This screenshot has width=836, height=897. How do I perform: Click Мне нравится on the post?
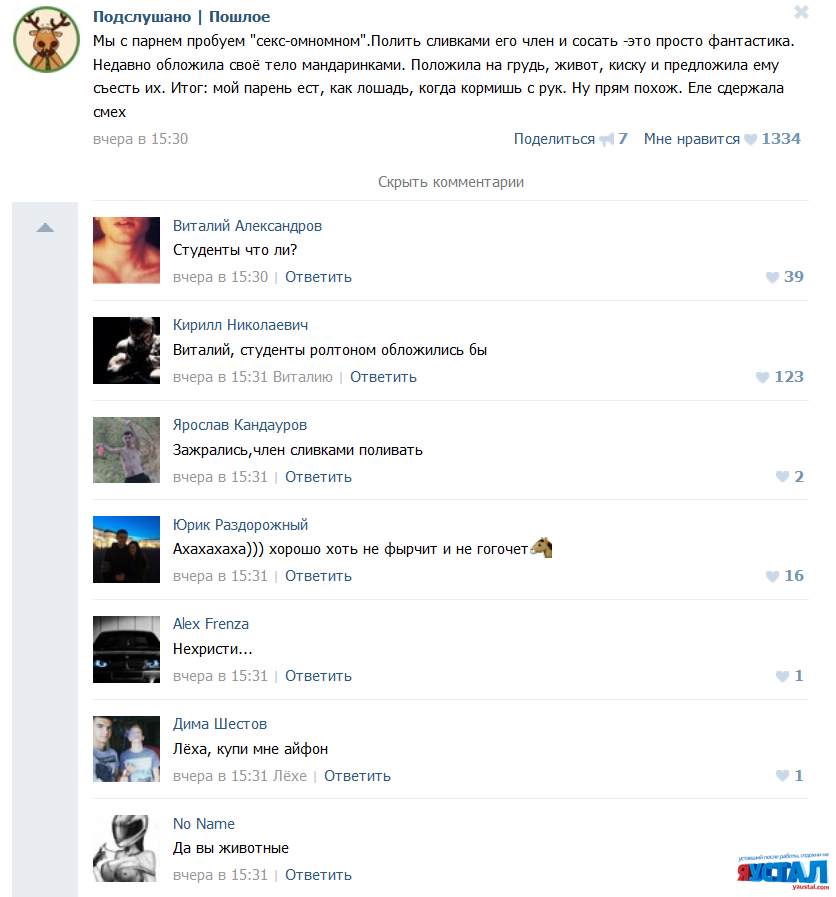691,139
